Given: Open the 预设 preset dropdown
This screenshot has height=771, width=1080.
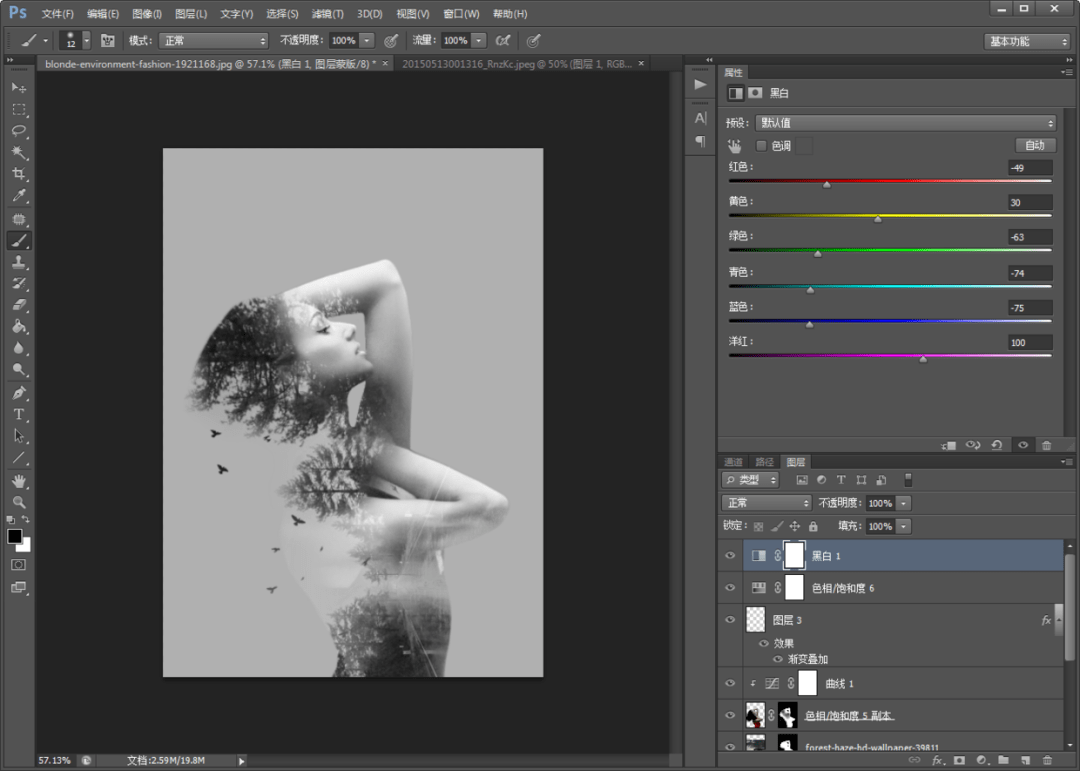Looking at the screenshot, I should (905, 123).
